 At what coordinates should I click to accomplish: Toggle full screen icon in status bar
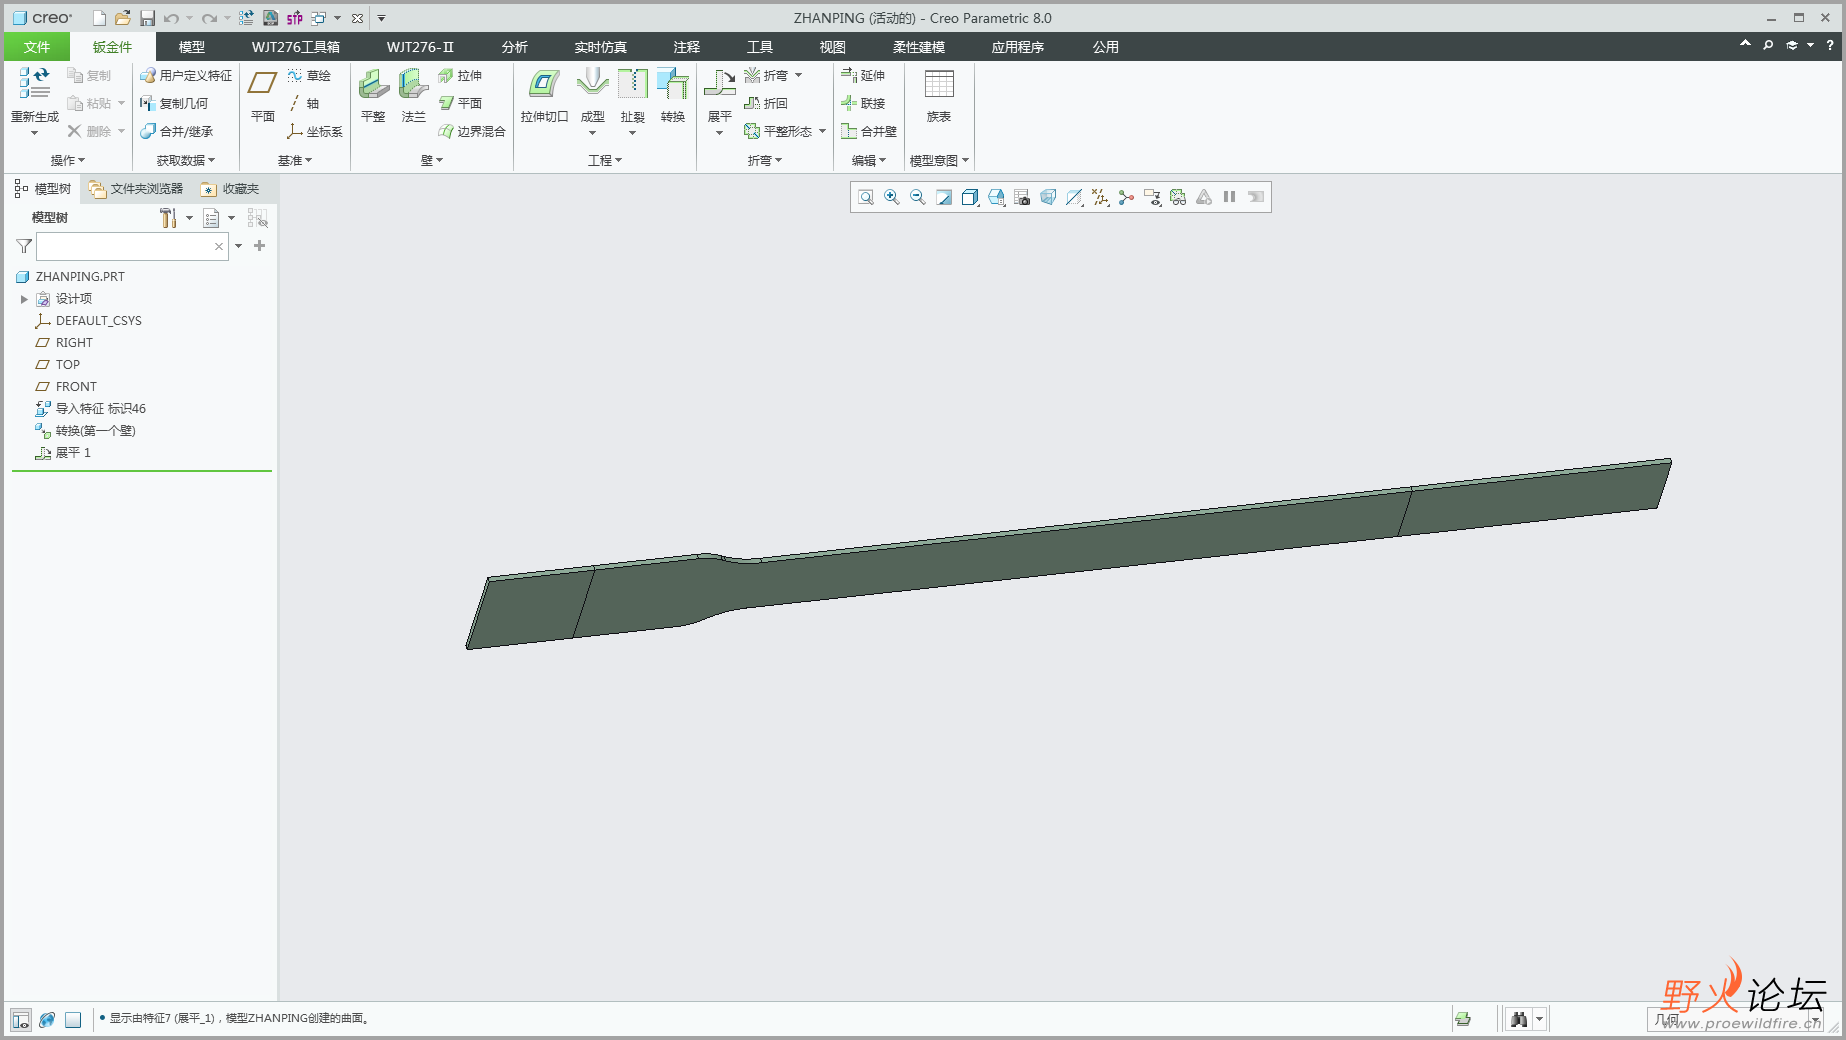click(x=73, y=1020)
